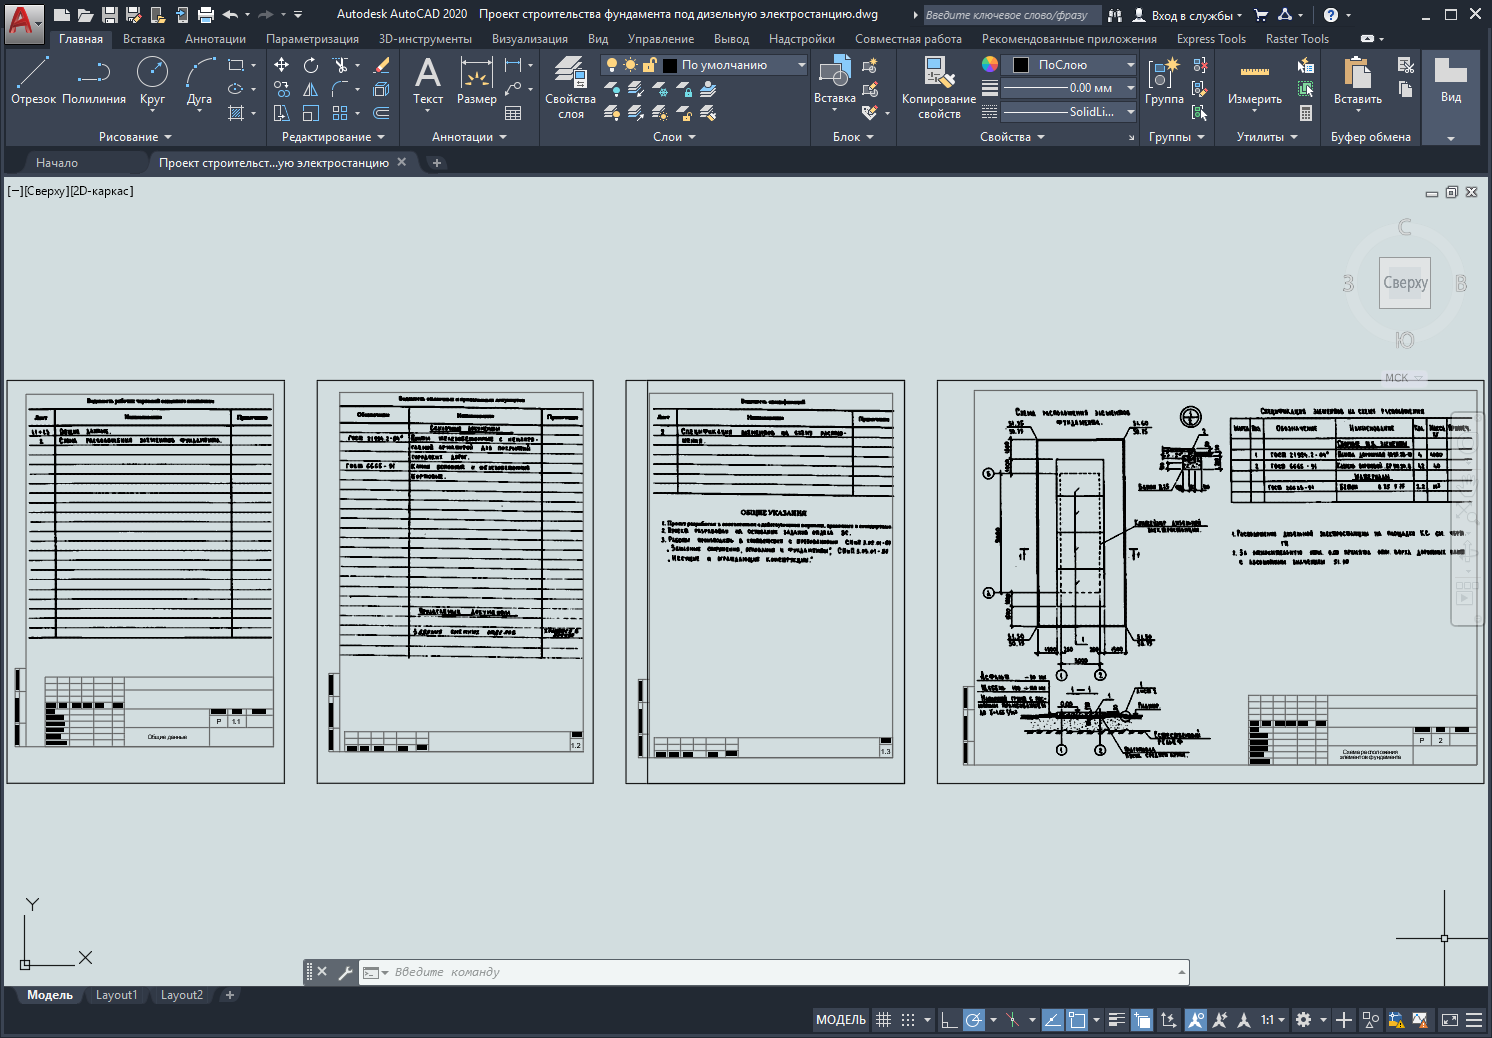Select the Дуга arc tool
The height and width of the screenshot is (1038, 1492).
coord(199,80)
